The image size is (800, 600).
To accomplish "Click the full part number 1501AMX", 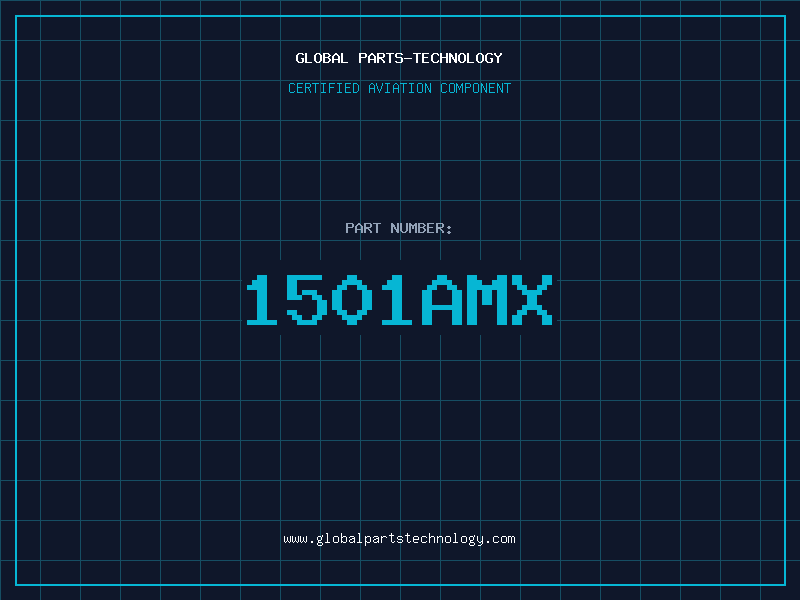I will pos(399,300).
